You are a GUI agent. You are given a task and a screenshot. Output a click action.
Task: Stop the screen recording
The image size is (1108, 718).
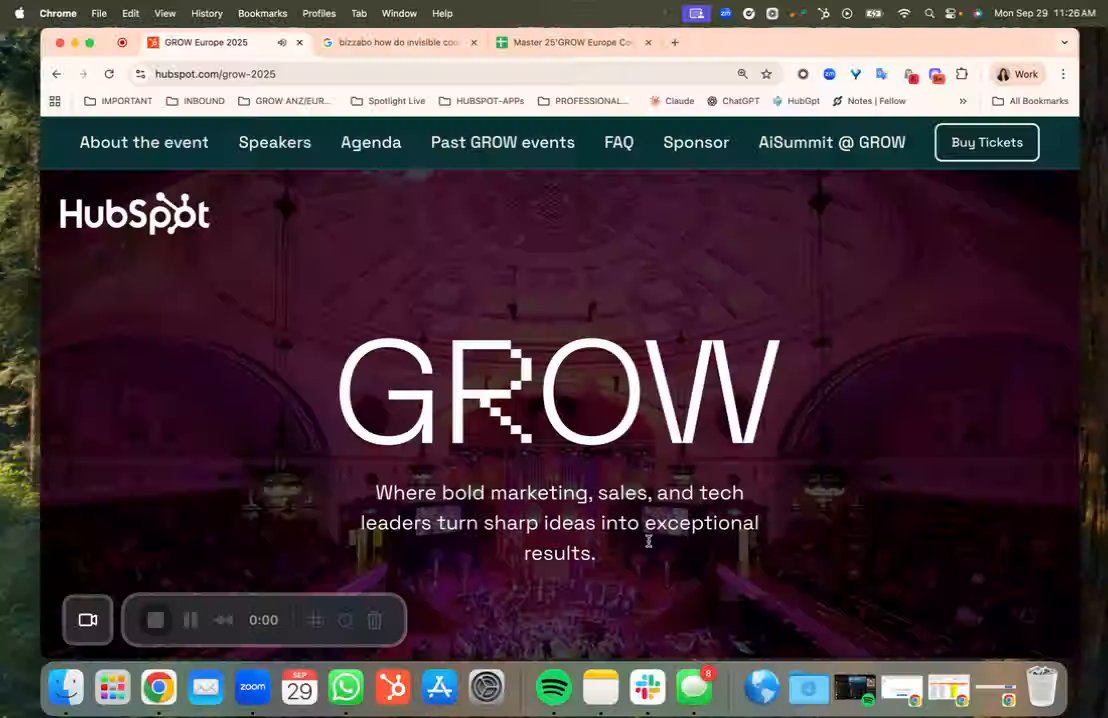click(155, 620)
